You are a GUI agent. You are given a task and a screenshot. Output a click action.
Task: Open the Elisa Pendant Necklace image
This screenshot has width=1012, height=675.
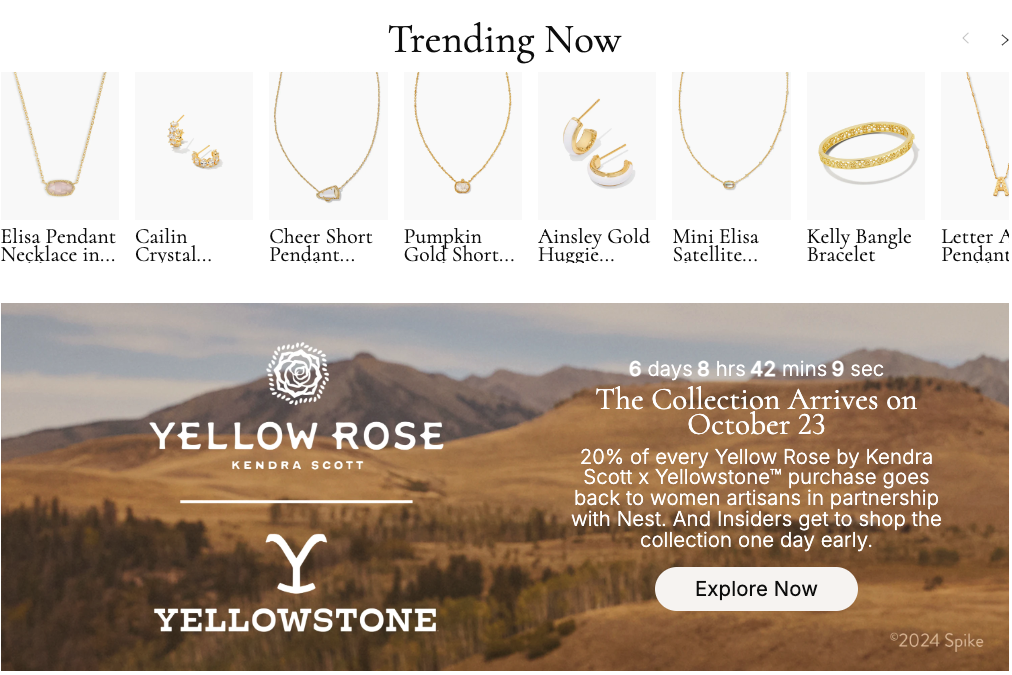pyautogui.click(x=59, y=146)
